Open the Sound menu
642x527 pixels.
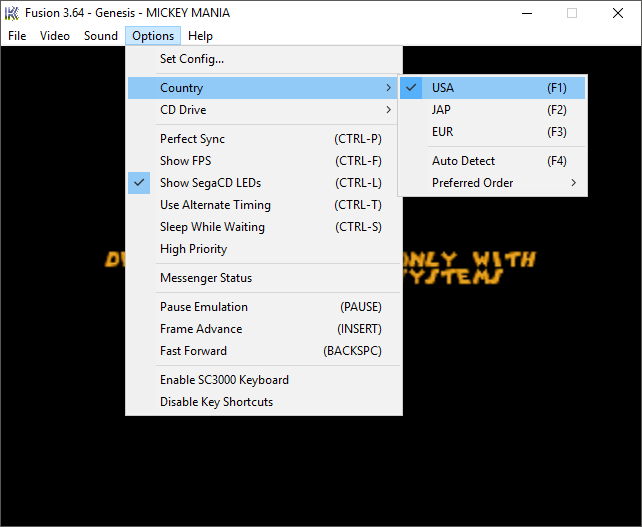coord(100,36)
